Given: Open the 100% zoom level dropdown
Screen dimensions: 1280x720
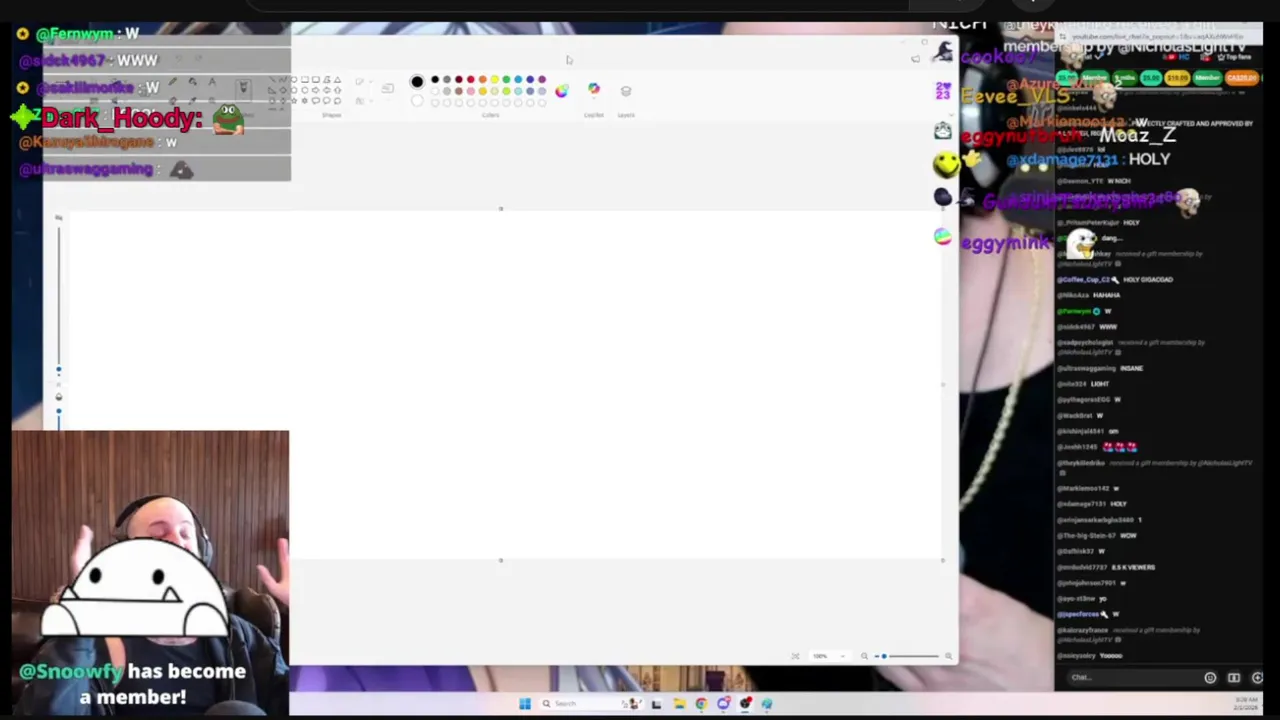Looking at the screenshot, I should pyautogui.click(x=830, y=656).
